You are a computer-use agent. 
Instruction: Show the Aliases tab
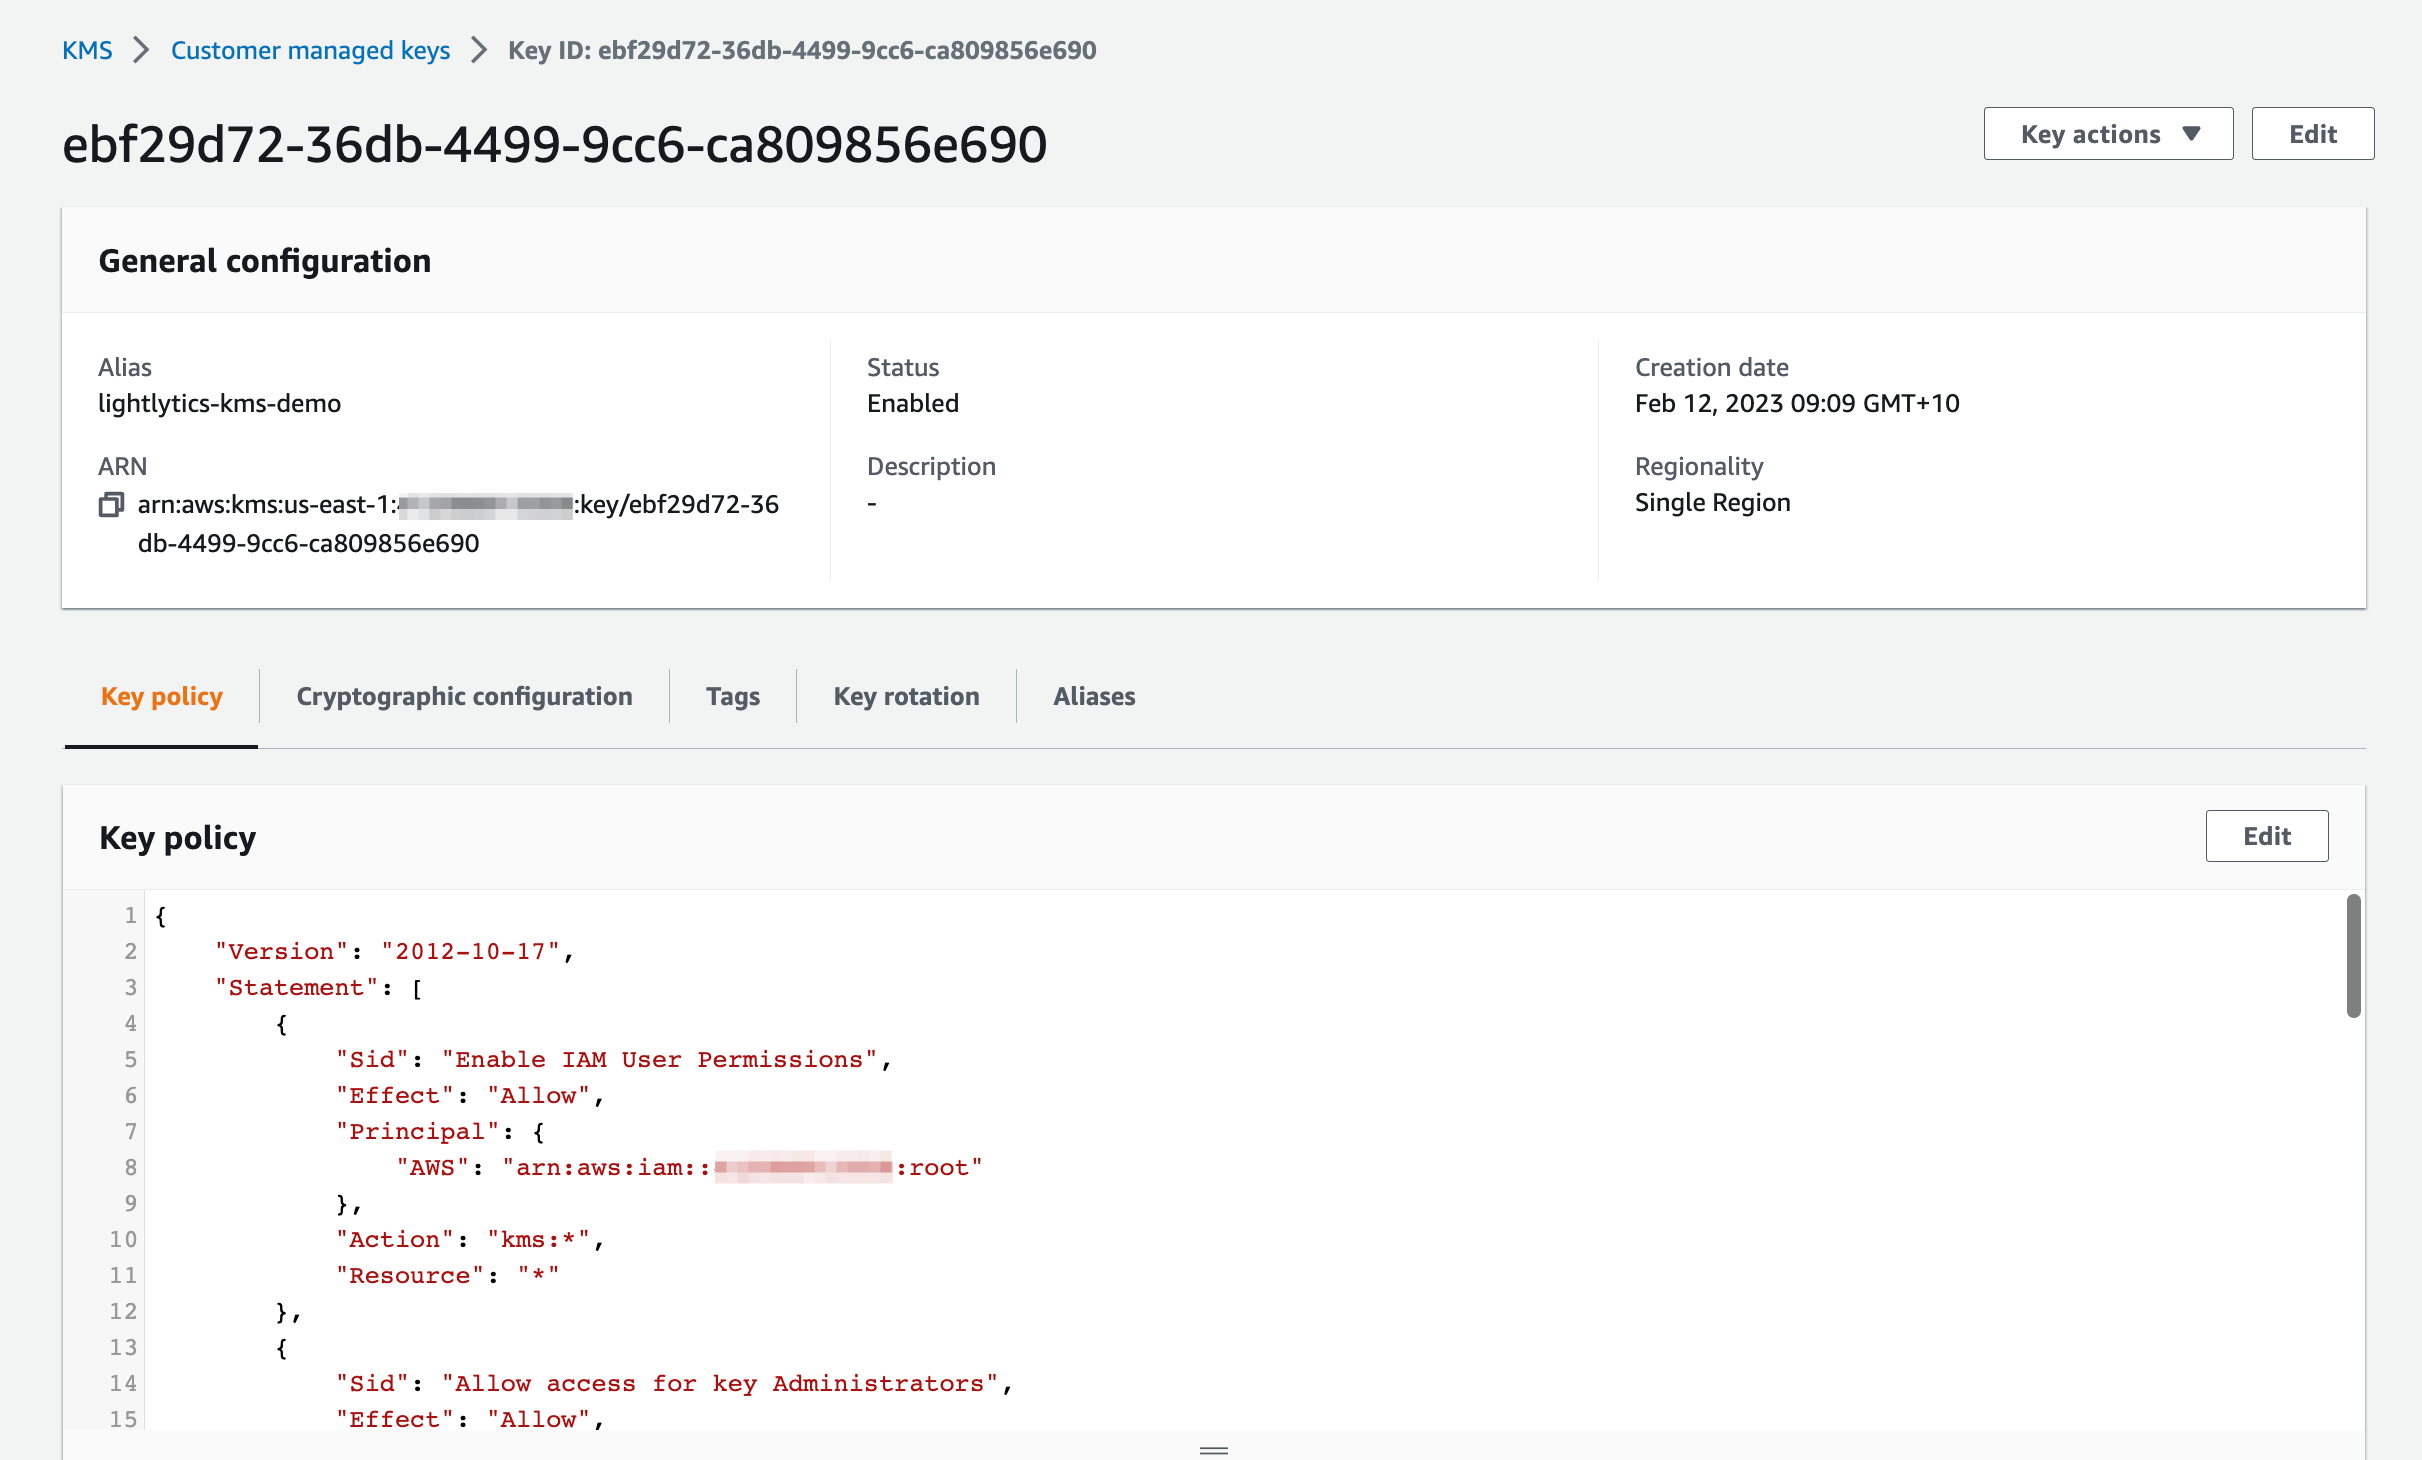click(x=1094, y=696)
